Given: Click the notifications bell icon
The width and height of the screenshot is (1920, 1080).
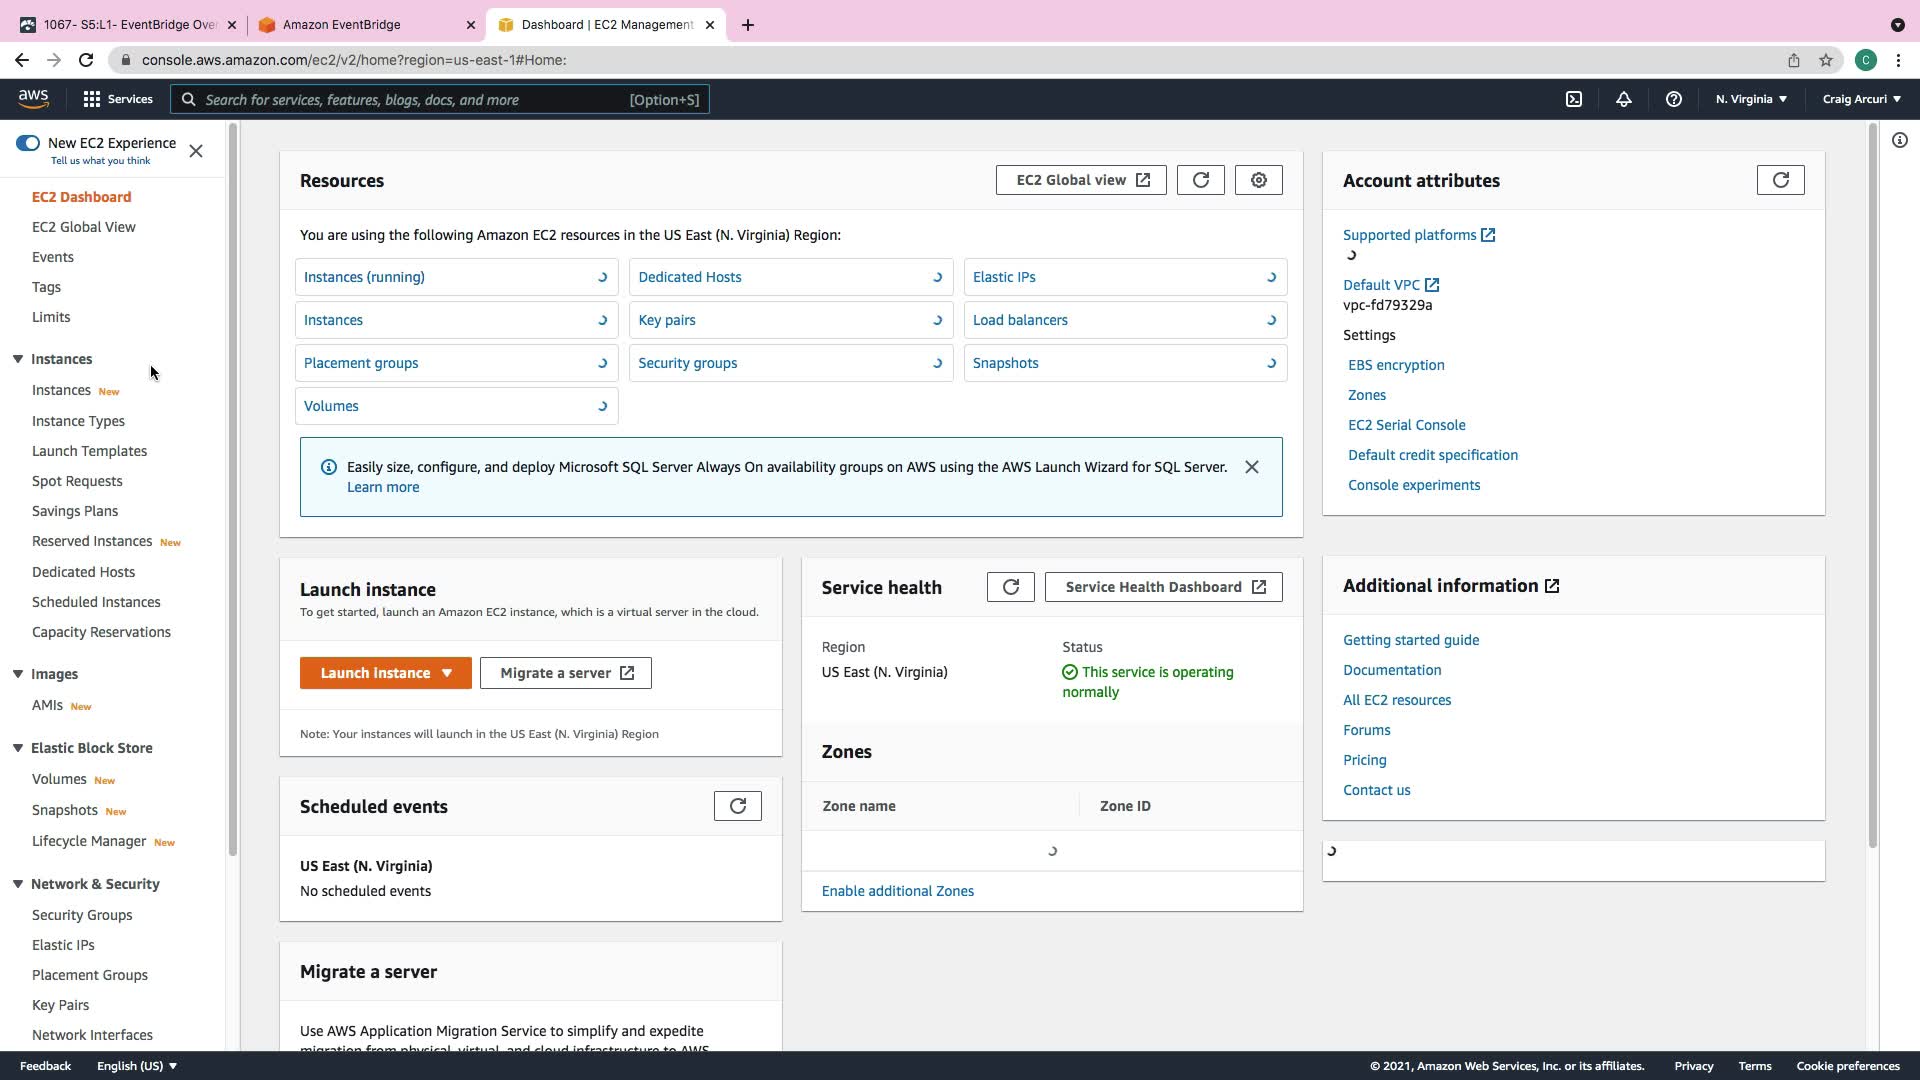Looking at the screenshot, I should 1624,99.
